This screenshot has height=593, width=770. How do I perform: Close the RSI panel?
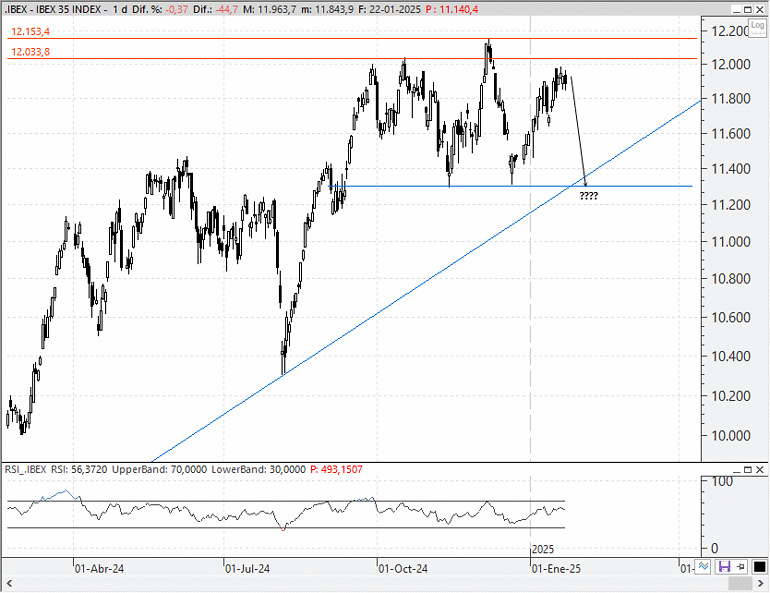pyautogui.click(x=760, y=470)
